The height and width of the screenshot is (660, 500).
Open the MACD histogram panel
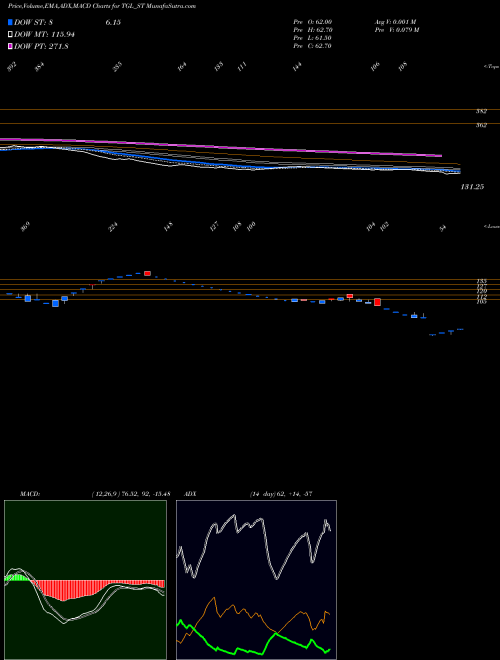(x=85, y=580)
